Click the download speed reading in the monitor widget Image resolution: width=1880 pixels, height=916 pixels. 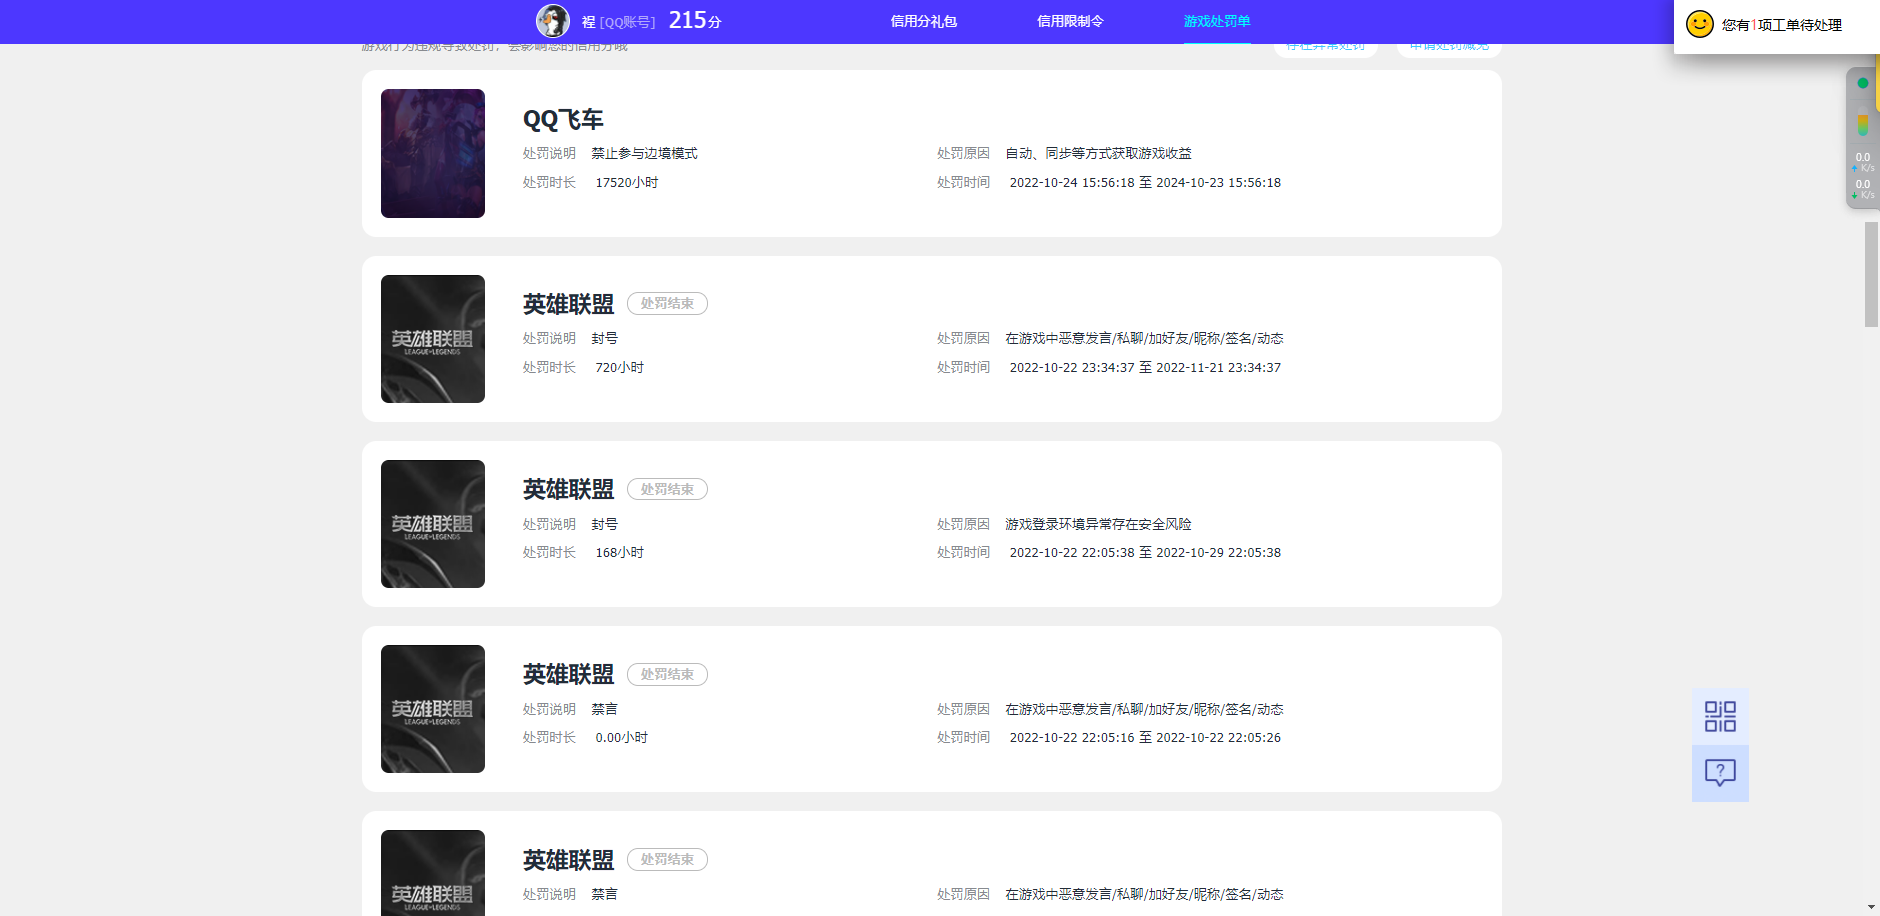coord(1863,189)
